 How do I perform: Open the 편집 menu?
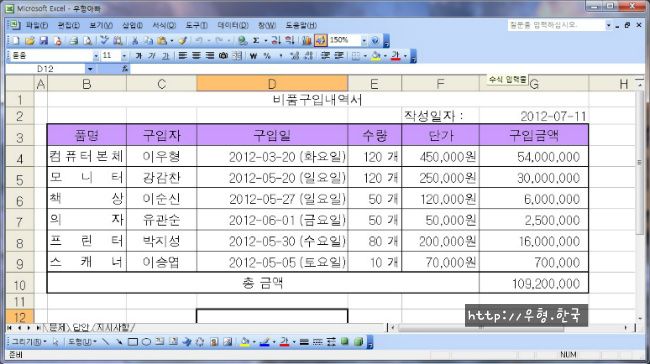[68, 25]
